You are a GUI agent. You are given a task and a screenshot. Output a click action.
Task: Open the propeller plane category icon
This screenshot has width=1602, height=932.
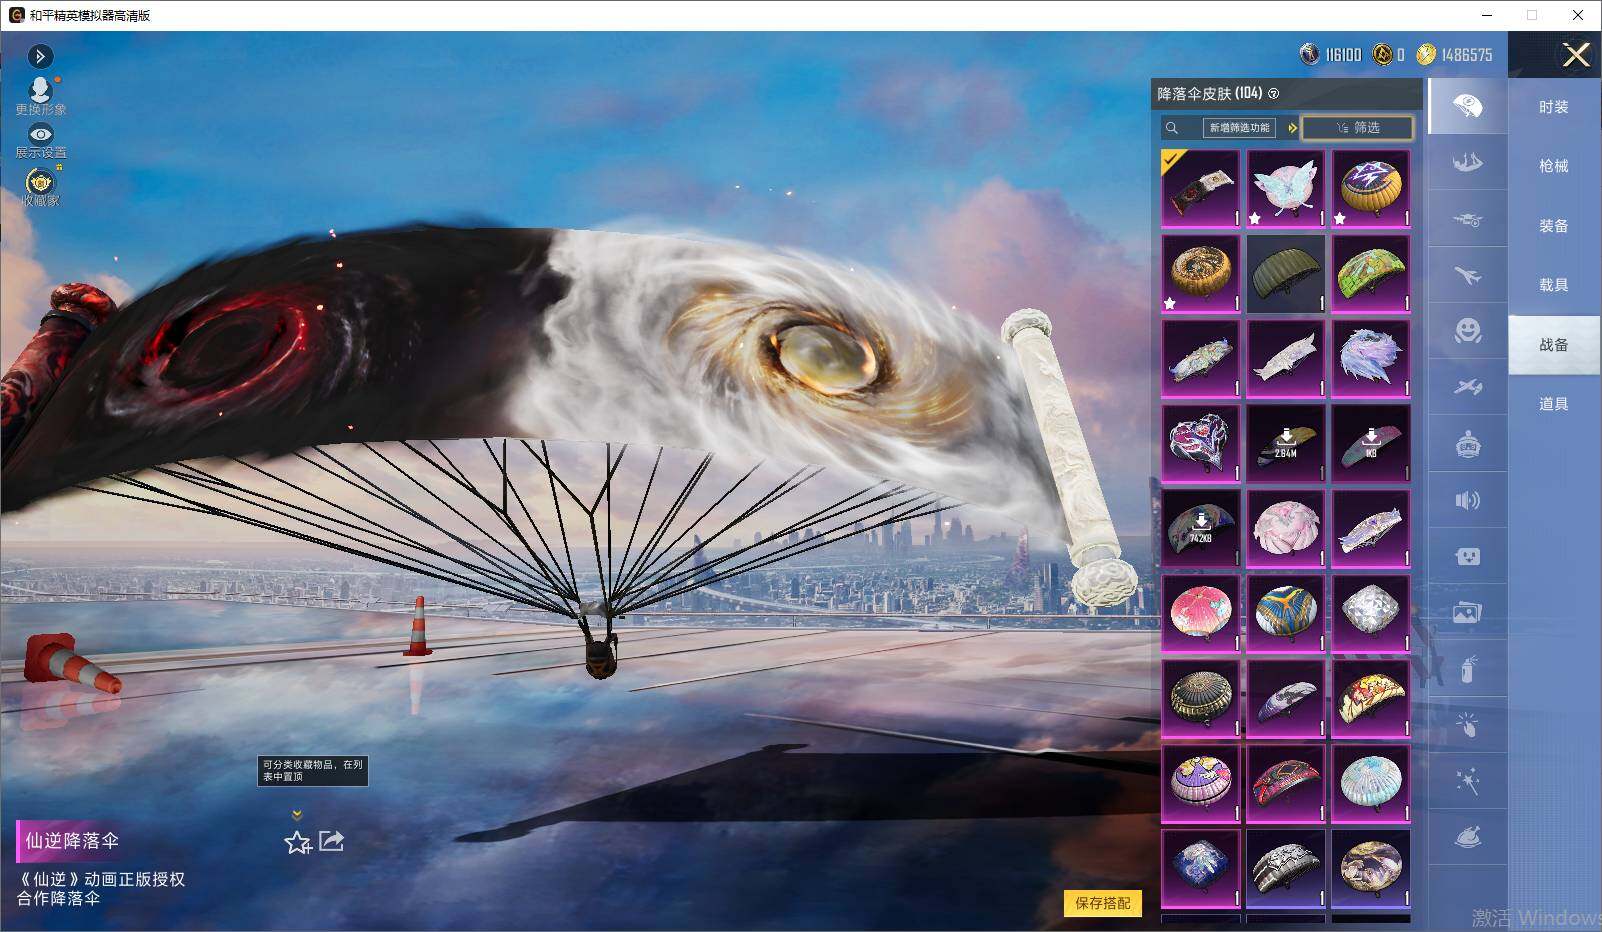click(x=1467, y=387)
